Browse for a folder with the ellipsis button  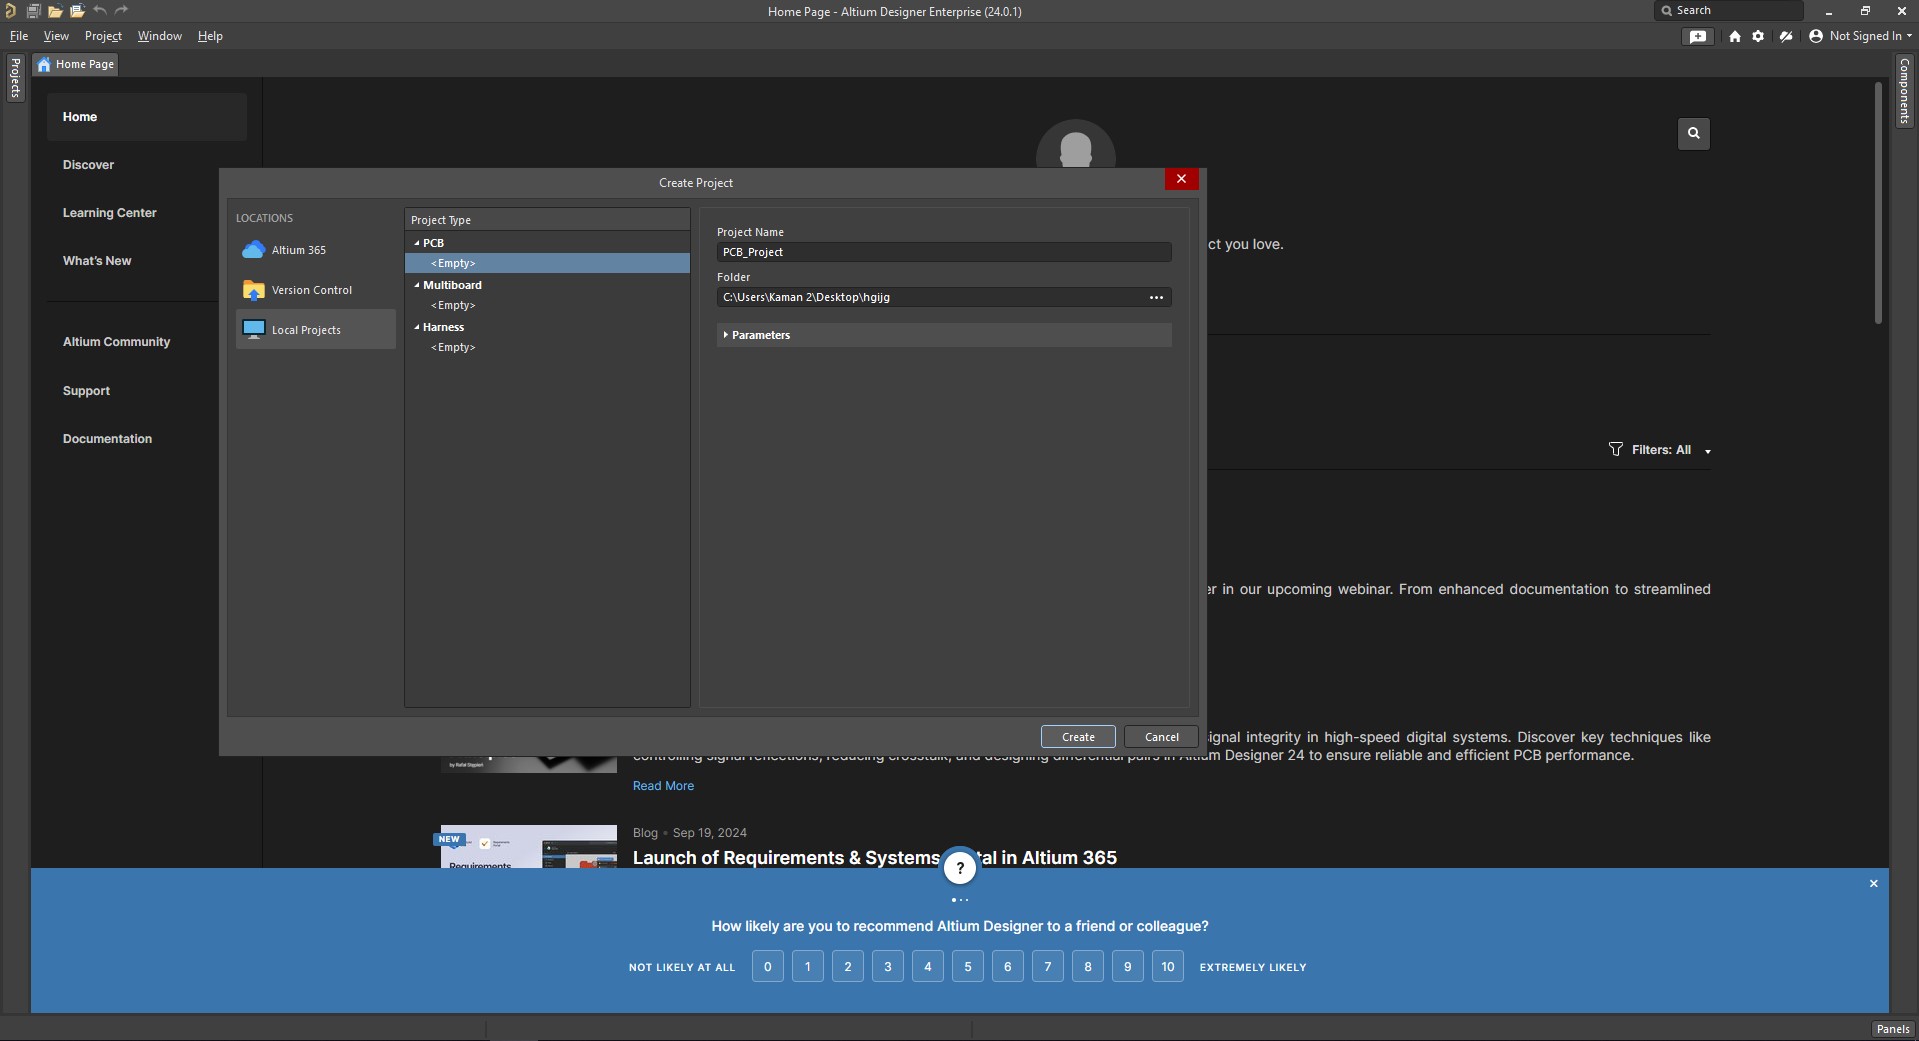(x=1156, y=297)
